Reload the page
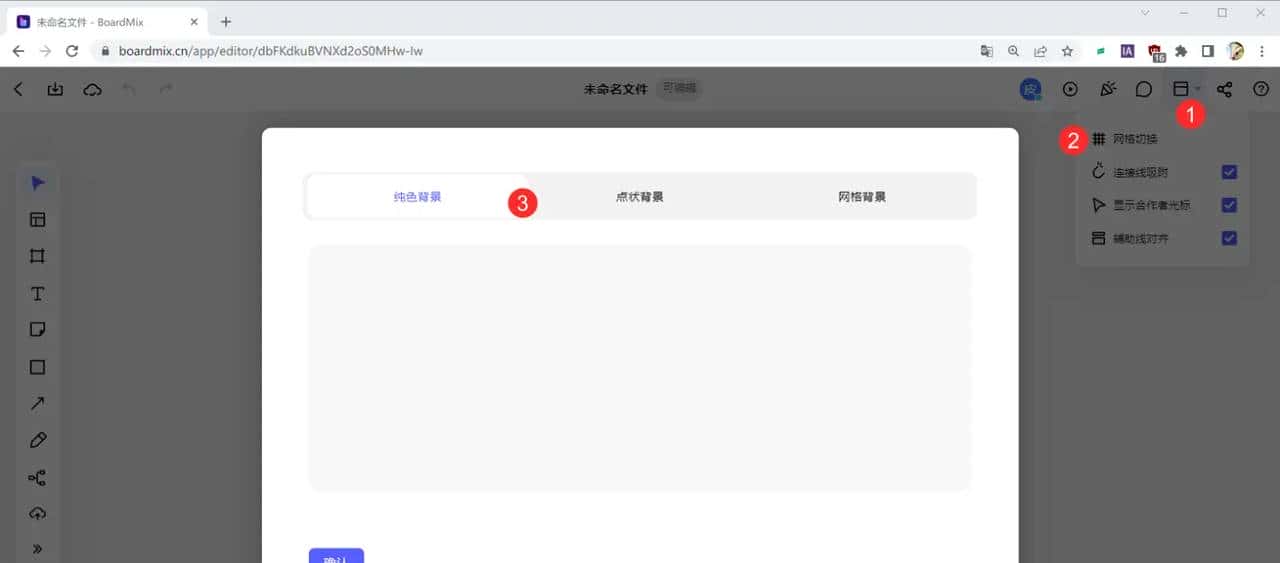 coord(72,50)
